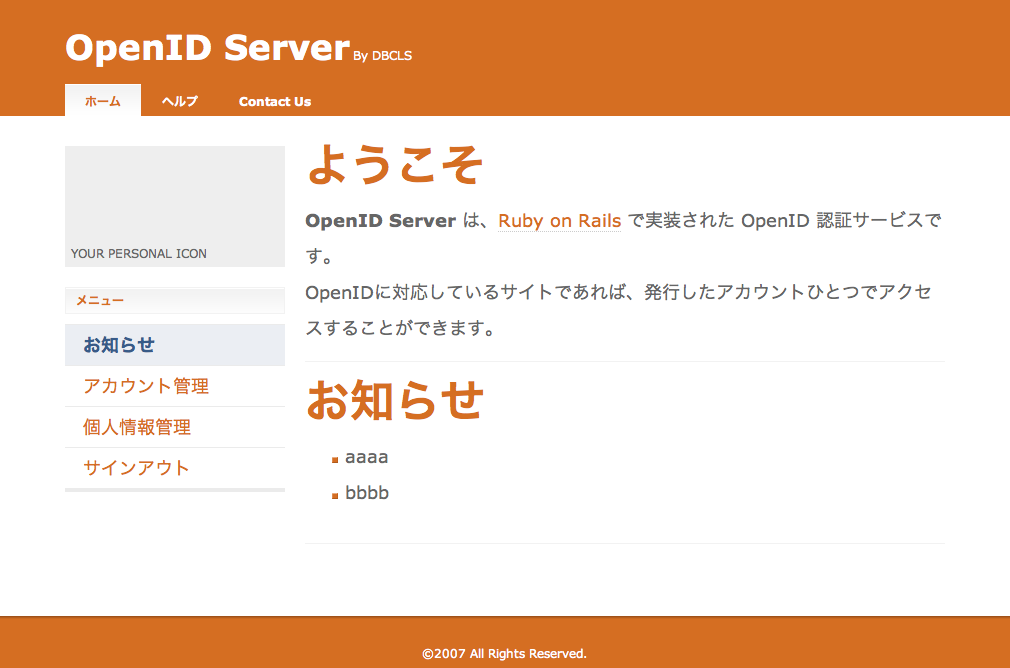The width and height of the screenshot is (1010, 668).
Task: Select the aaaa news item
Action: coord(367,457)
